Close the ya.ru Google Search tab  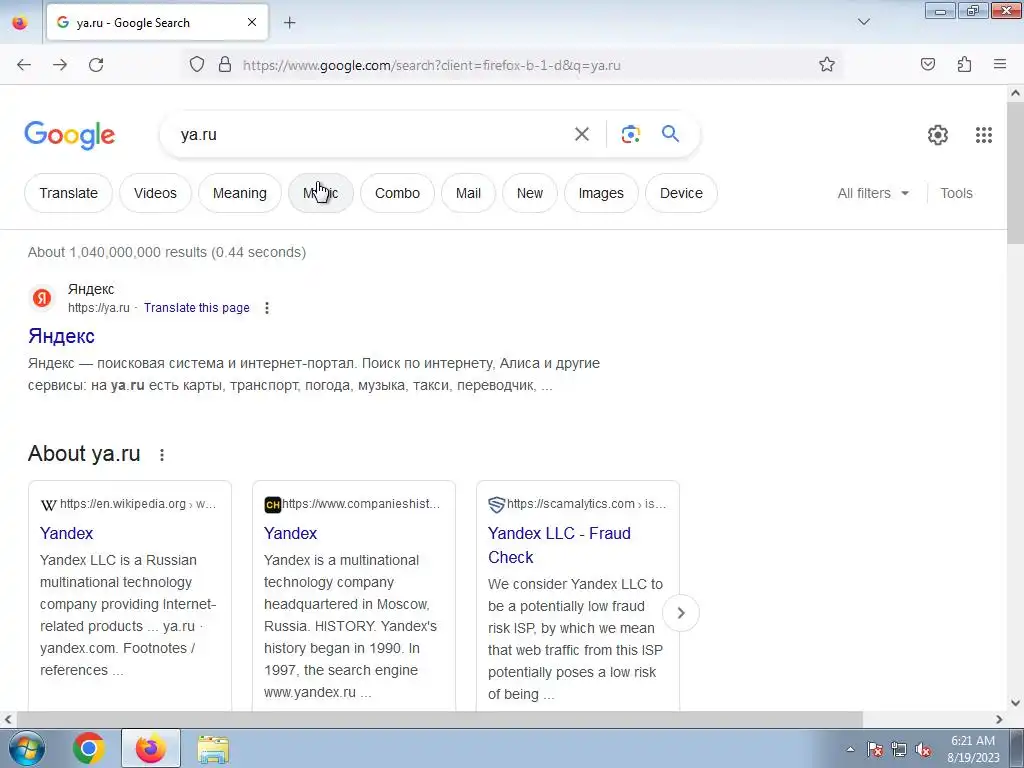point(252,22)
